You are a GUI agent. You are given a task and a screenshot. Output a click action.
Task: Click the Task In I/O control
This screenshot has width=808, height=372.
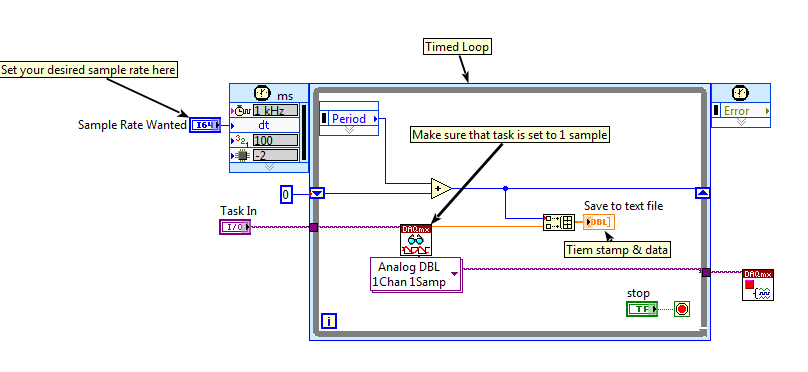click(x=235, y=227)
